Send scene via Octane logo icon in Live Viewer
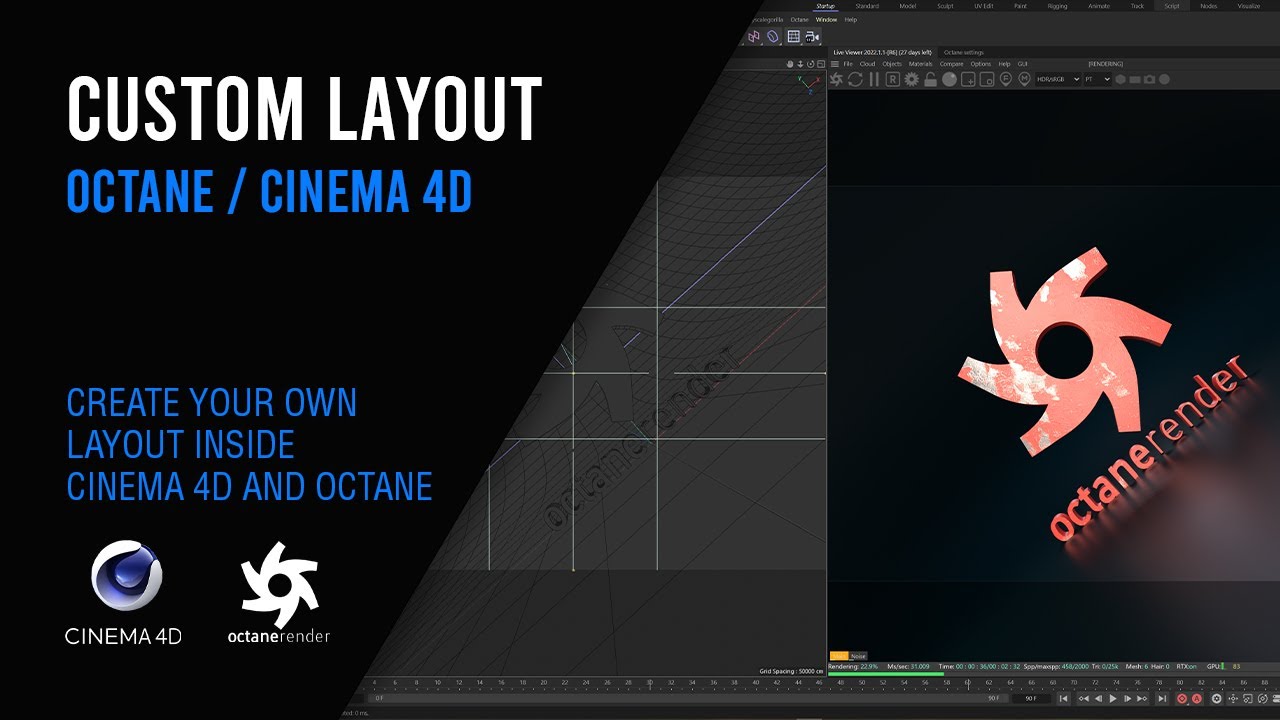This screenshot has height=720, width=1280. (x=836, y=79)
